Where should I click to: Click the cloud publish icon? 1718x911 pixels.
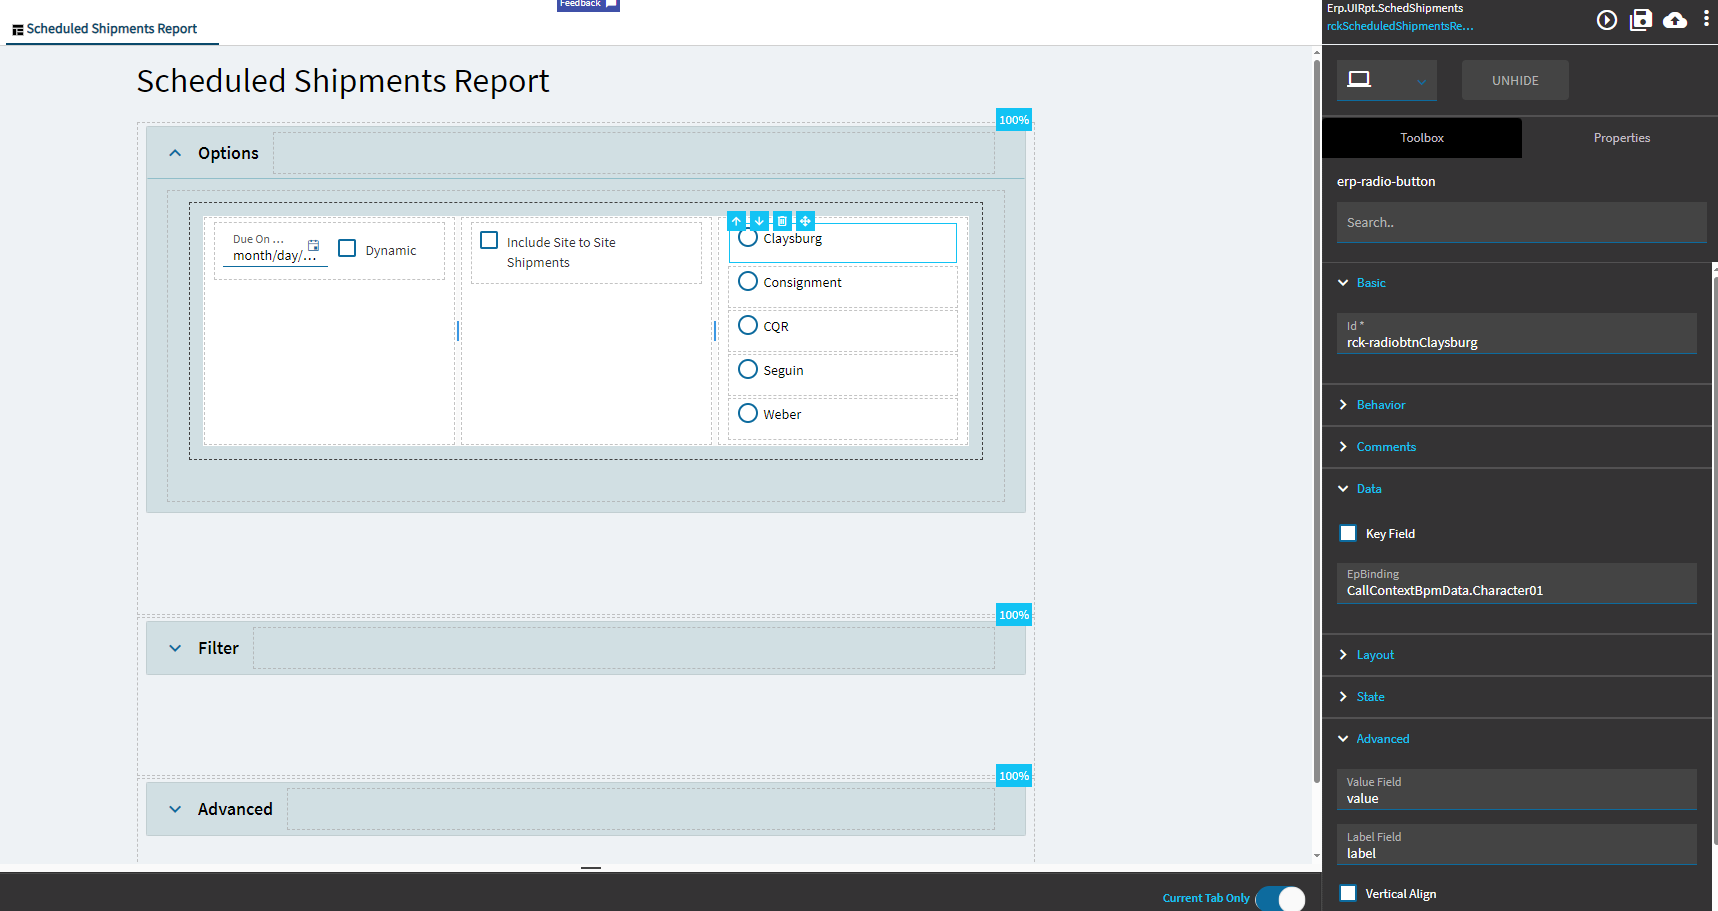1675,20
